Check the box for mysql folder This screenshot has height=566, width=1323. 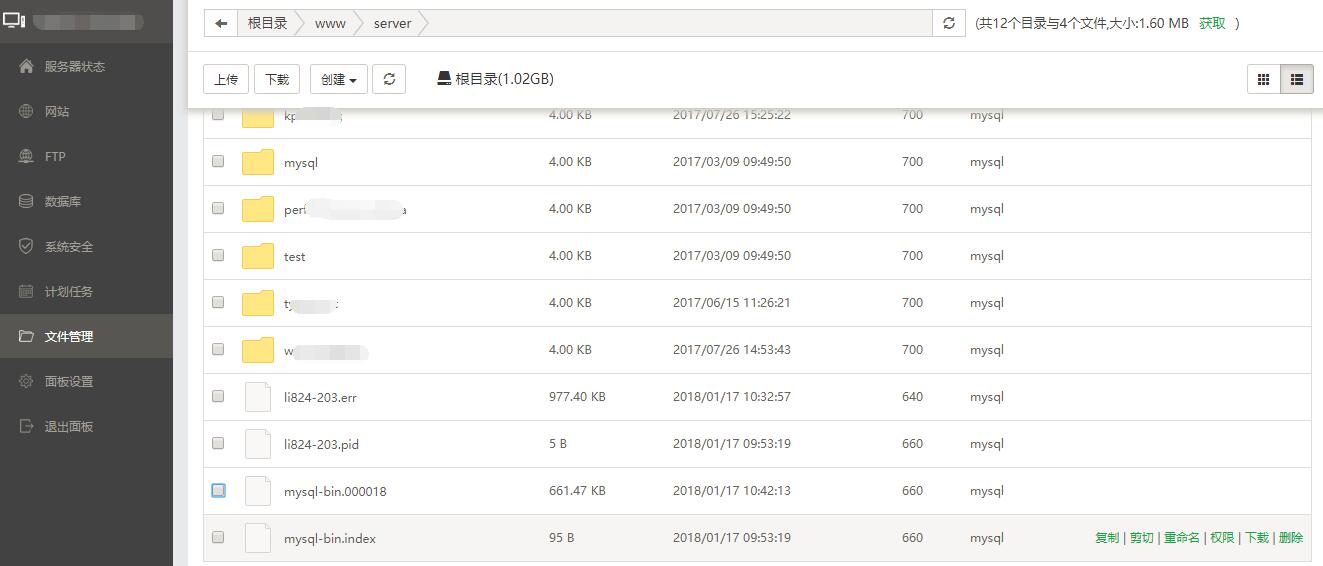[218, 161]
